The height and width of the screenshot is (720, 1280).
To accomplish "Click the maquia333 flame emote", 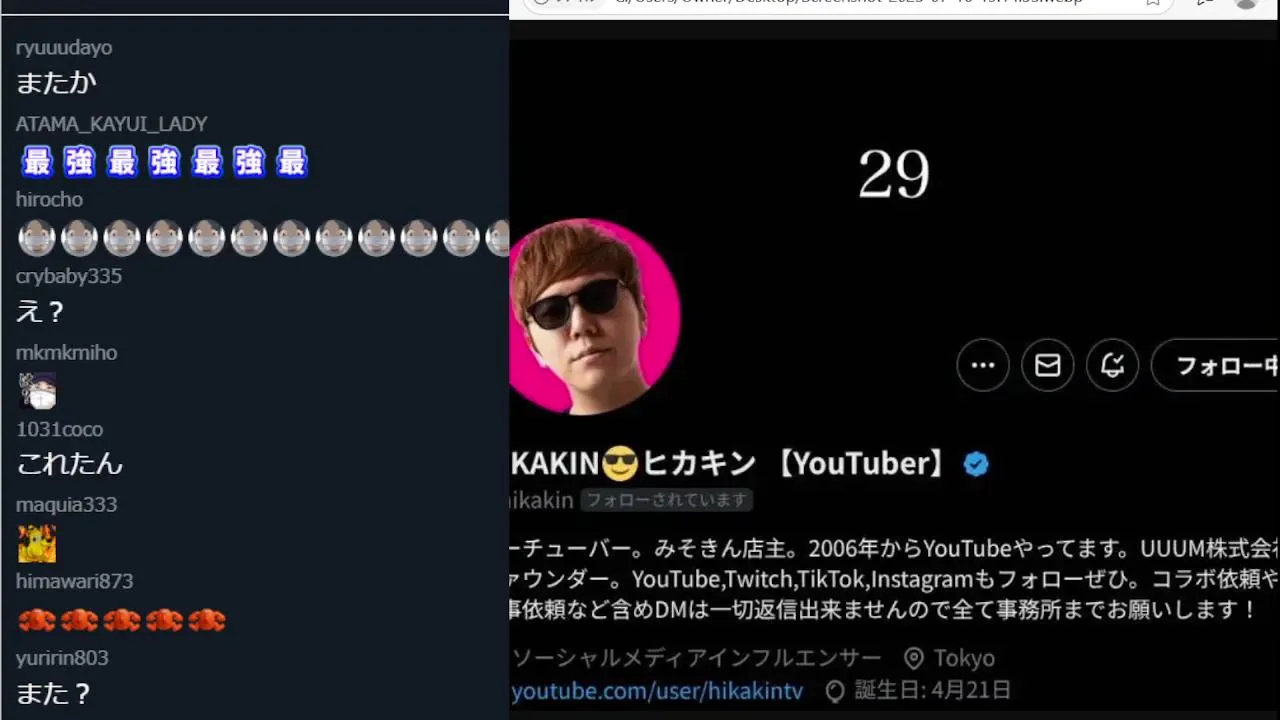I will coord(37,543).
